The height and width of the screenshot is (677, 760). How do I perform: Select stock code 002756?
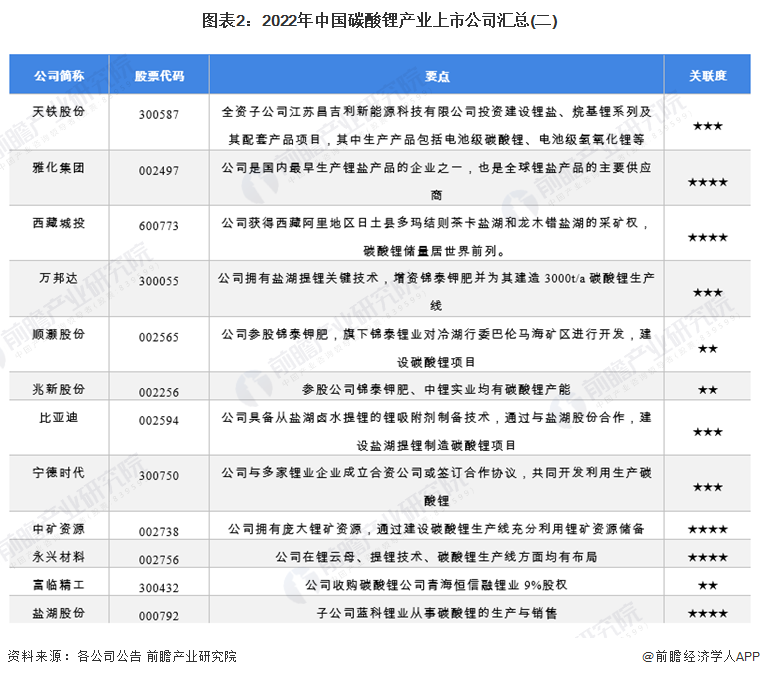(x=159, y=560)
